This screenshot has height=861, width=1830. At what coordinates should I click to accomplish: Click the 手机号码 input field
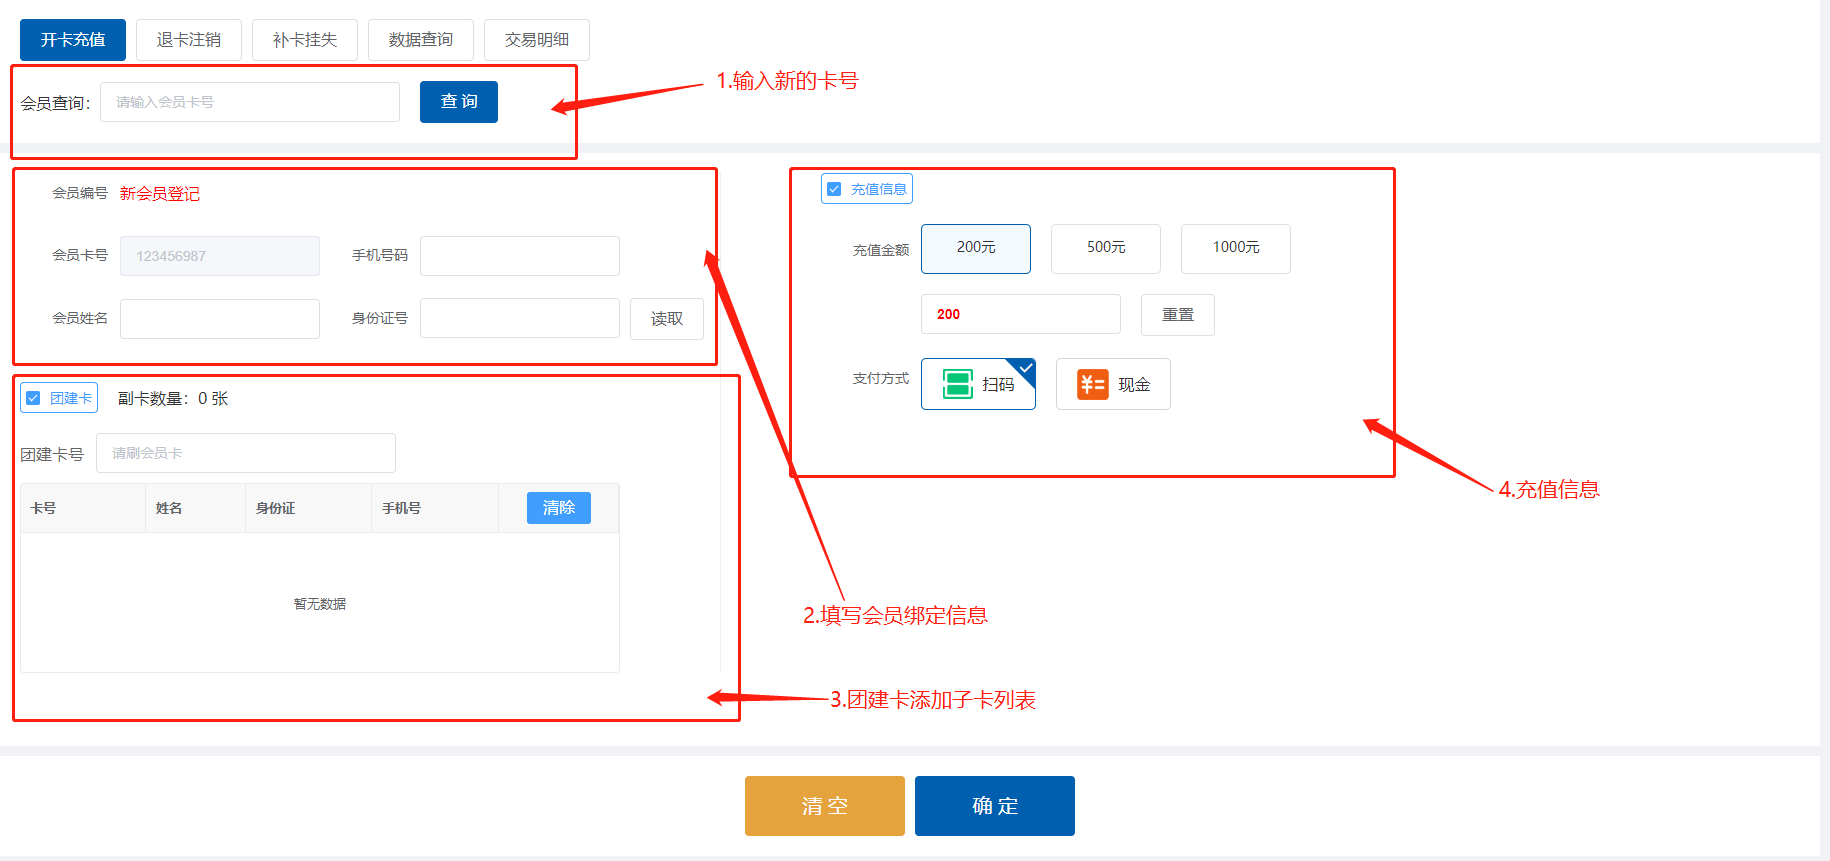pos(520,256)
